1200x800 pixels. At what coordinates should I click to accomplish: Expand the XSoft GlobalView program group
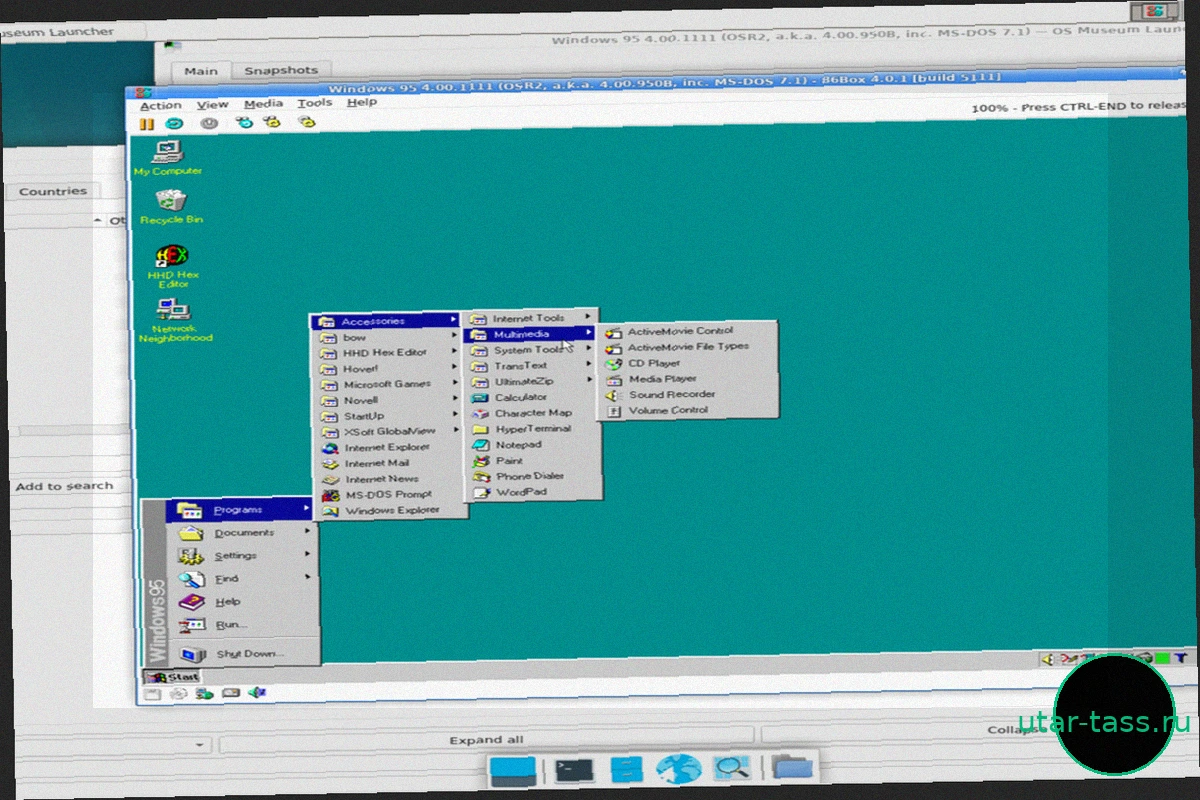point(390,432)
